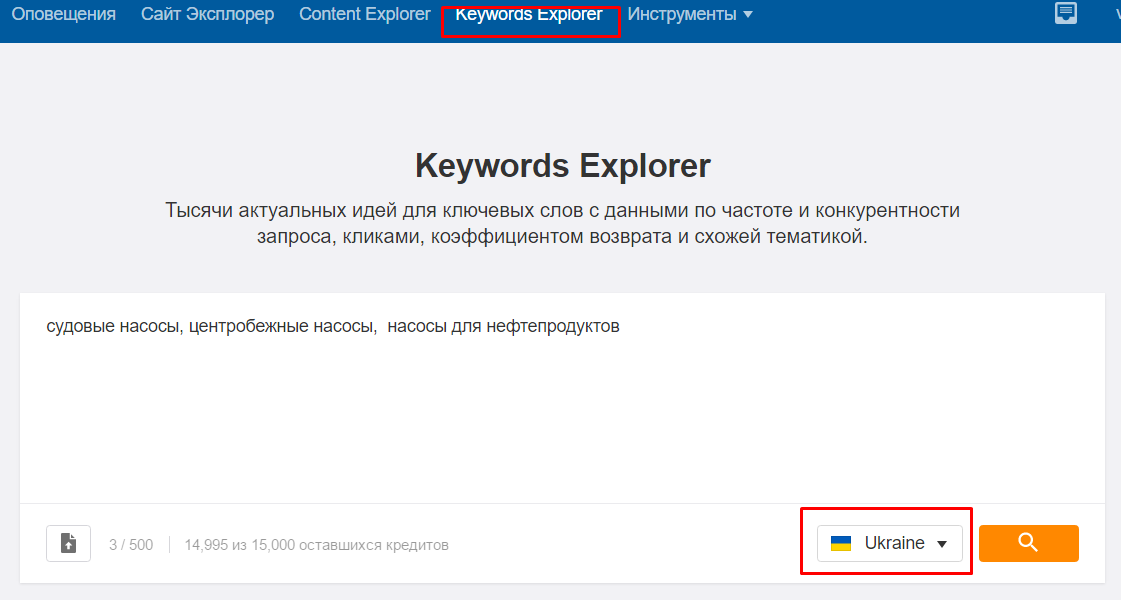Select the magnifier inside the search button
The height and width of the screenshot is (600, 1121).
click(1028, 543)
